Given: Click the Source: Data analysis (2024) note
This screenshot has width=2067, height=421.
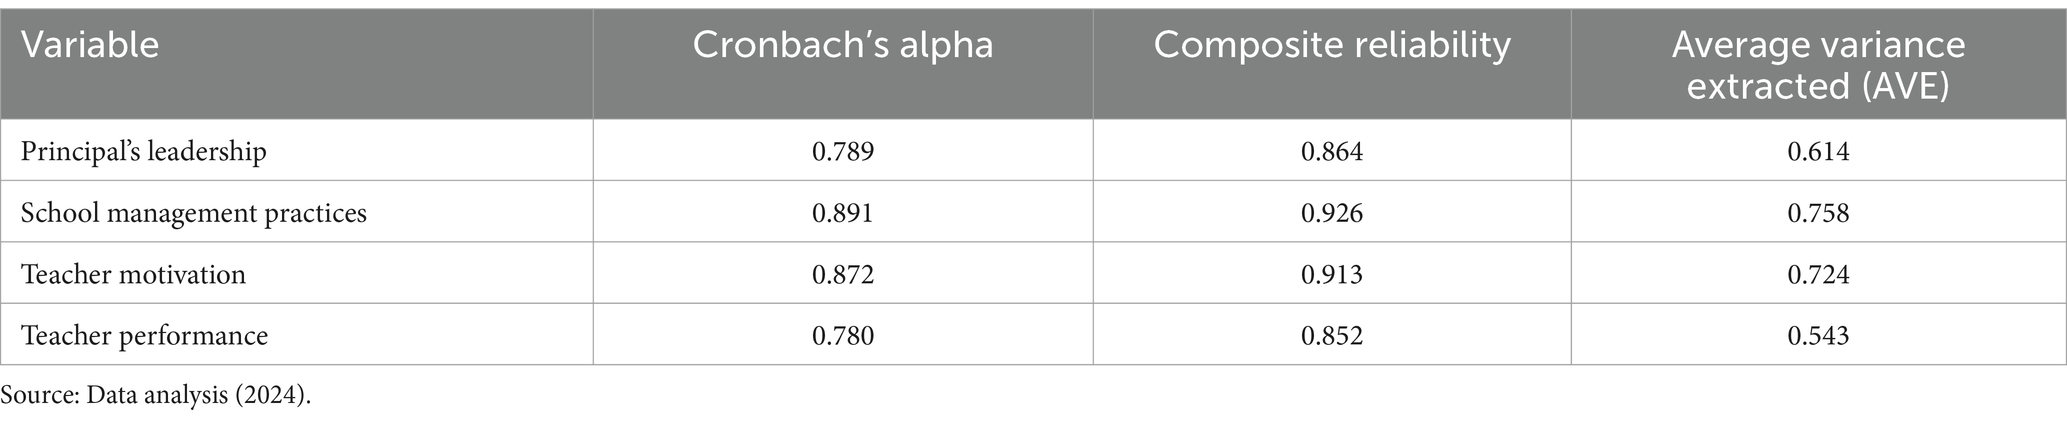Looking at the screenshot, I should [x=156, y=395].
